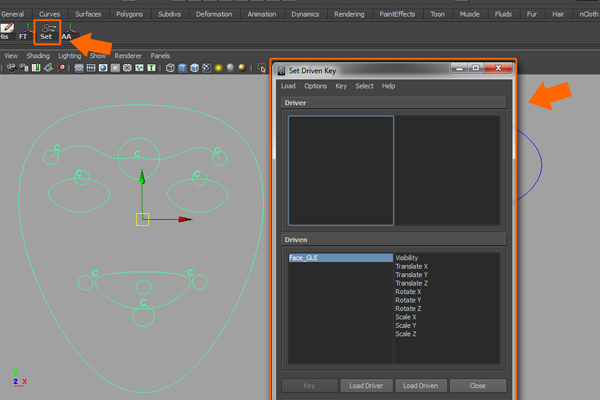Open the viewport Shading menu
The image size is (600, 400).
tap(38, 56)
